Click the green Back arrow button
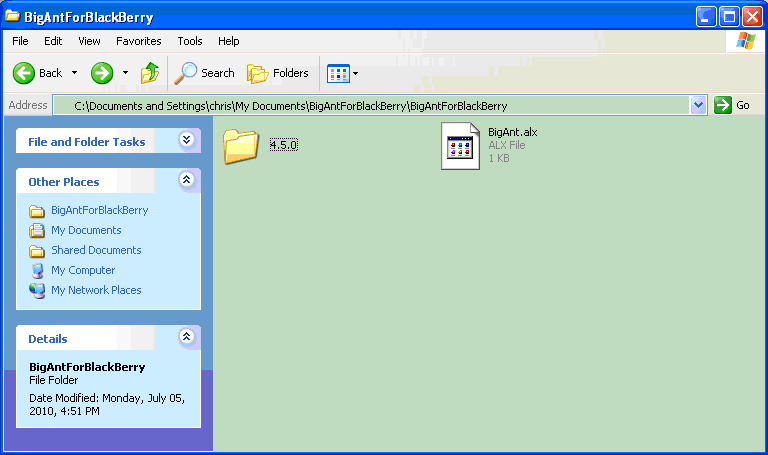The height and width of the screenshot is (455, 768). 24,73
